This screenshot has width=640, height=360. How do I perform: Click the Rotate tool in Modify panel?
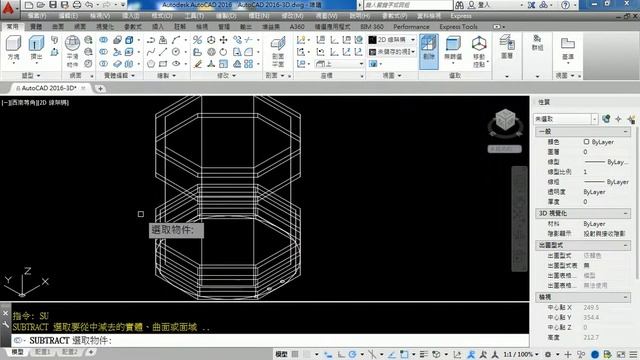pyautogui.click(x=223, y=52)
